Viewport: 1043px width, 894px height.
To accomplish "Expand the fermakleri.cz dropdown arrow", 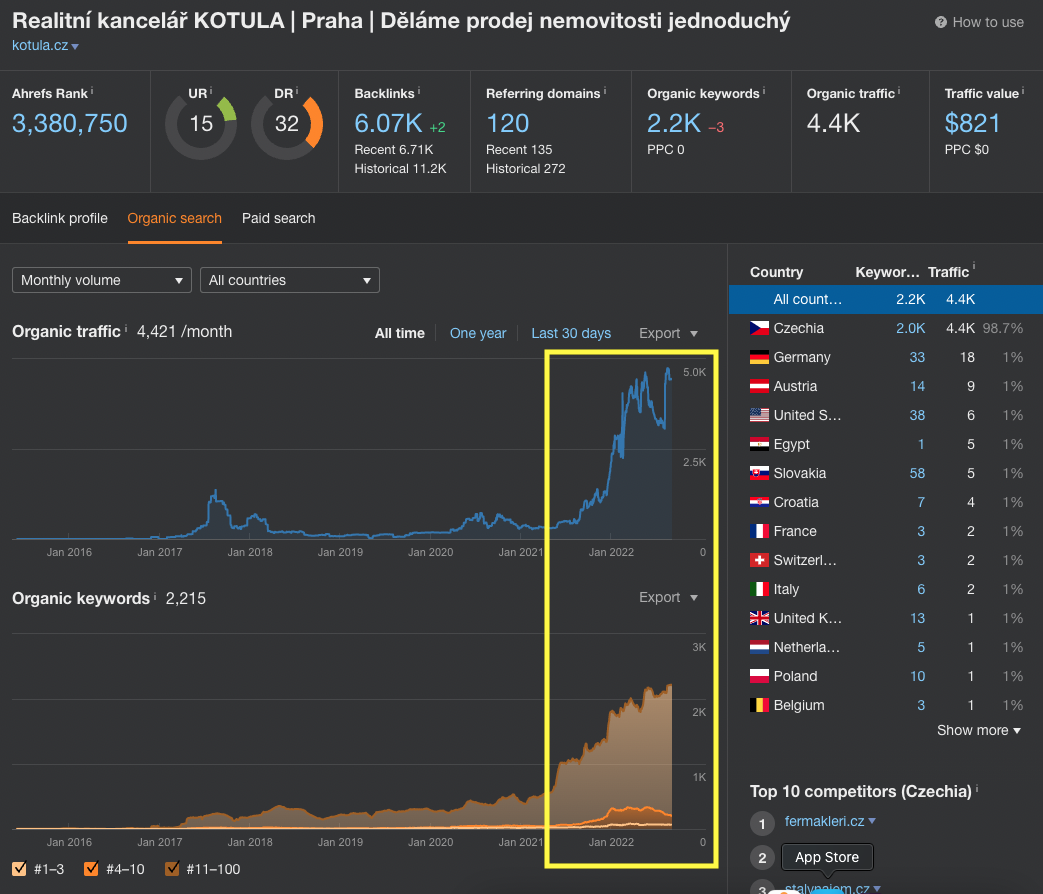I will click(x=872, y=821).
